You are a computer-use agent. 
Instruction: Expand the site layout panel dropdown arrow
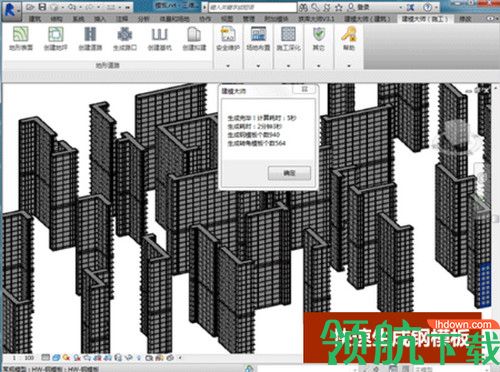(x=258, y=66)
